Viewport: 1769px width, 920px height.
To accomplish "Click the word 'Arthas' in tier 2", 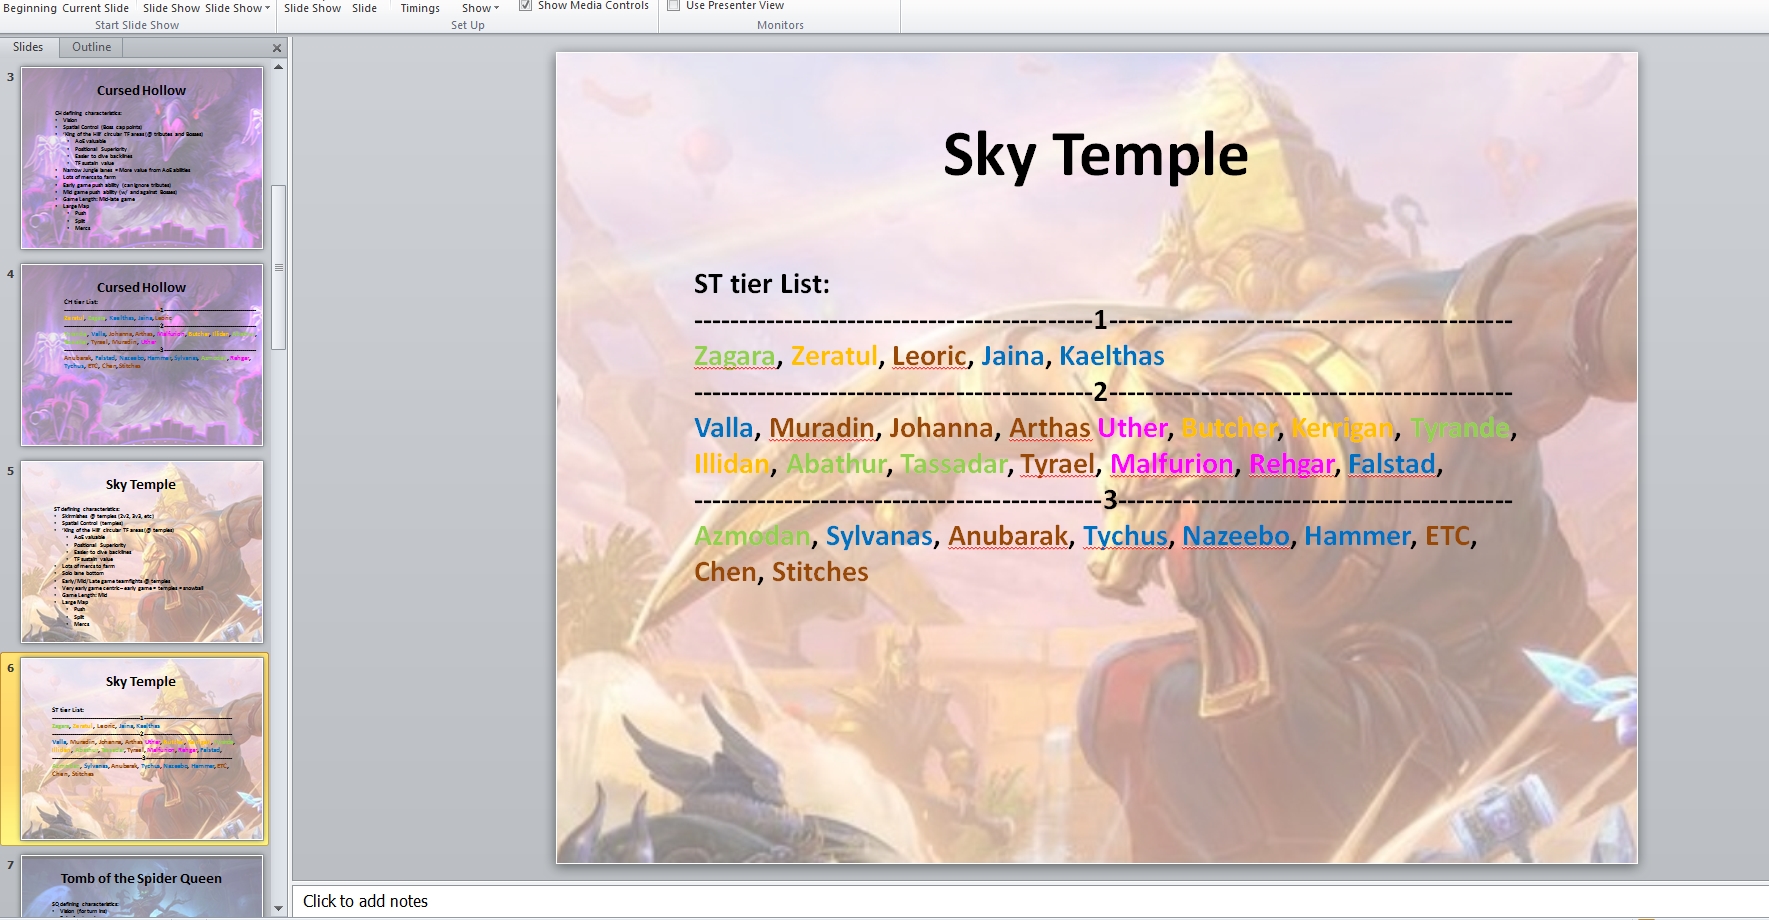I will point(1049,428).
